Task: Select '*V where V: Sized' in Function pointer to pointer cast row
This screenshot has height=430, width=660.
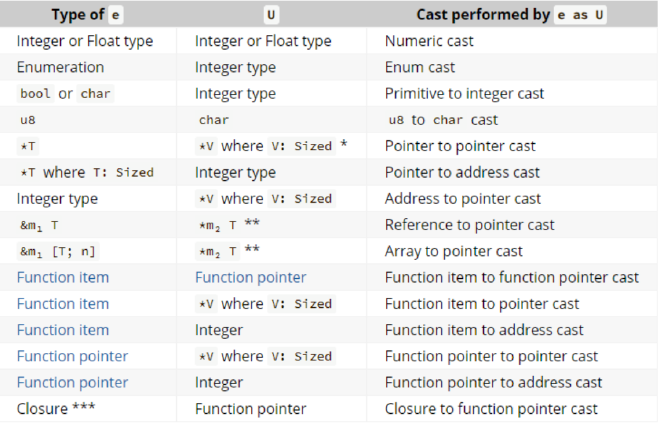Action: coord(266,356)
